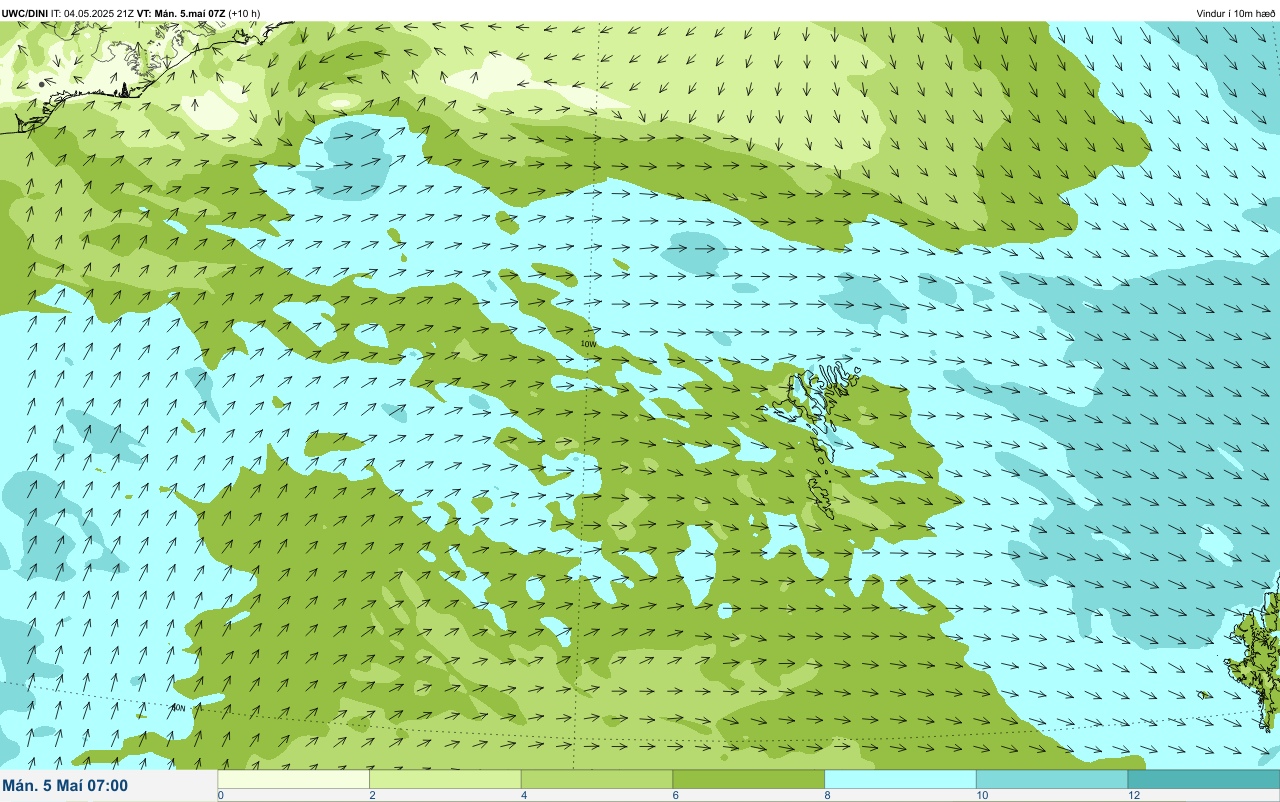This screenshot has width=1280, height=802.
Task: Click the 8–10 m/s legend swatch
Action: (900, 779)
